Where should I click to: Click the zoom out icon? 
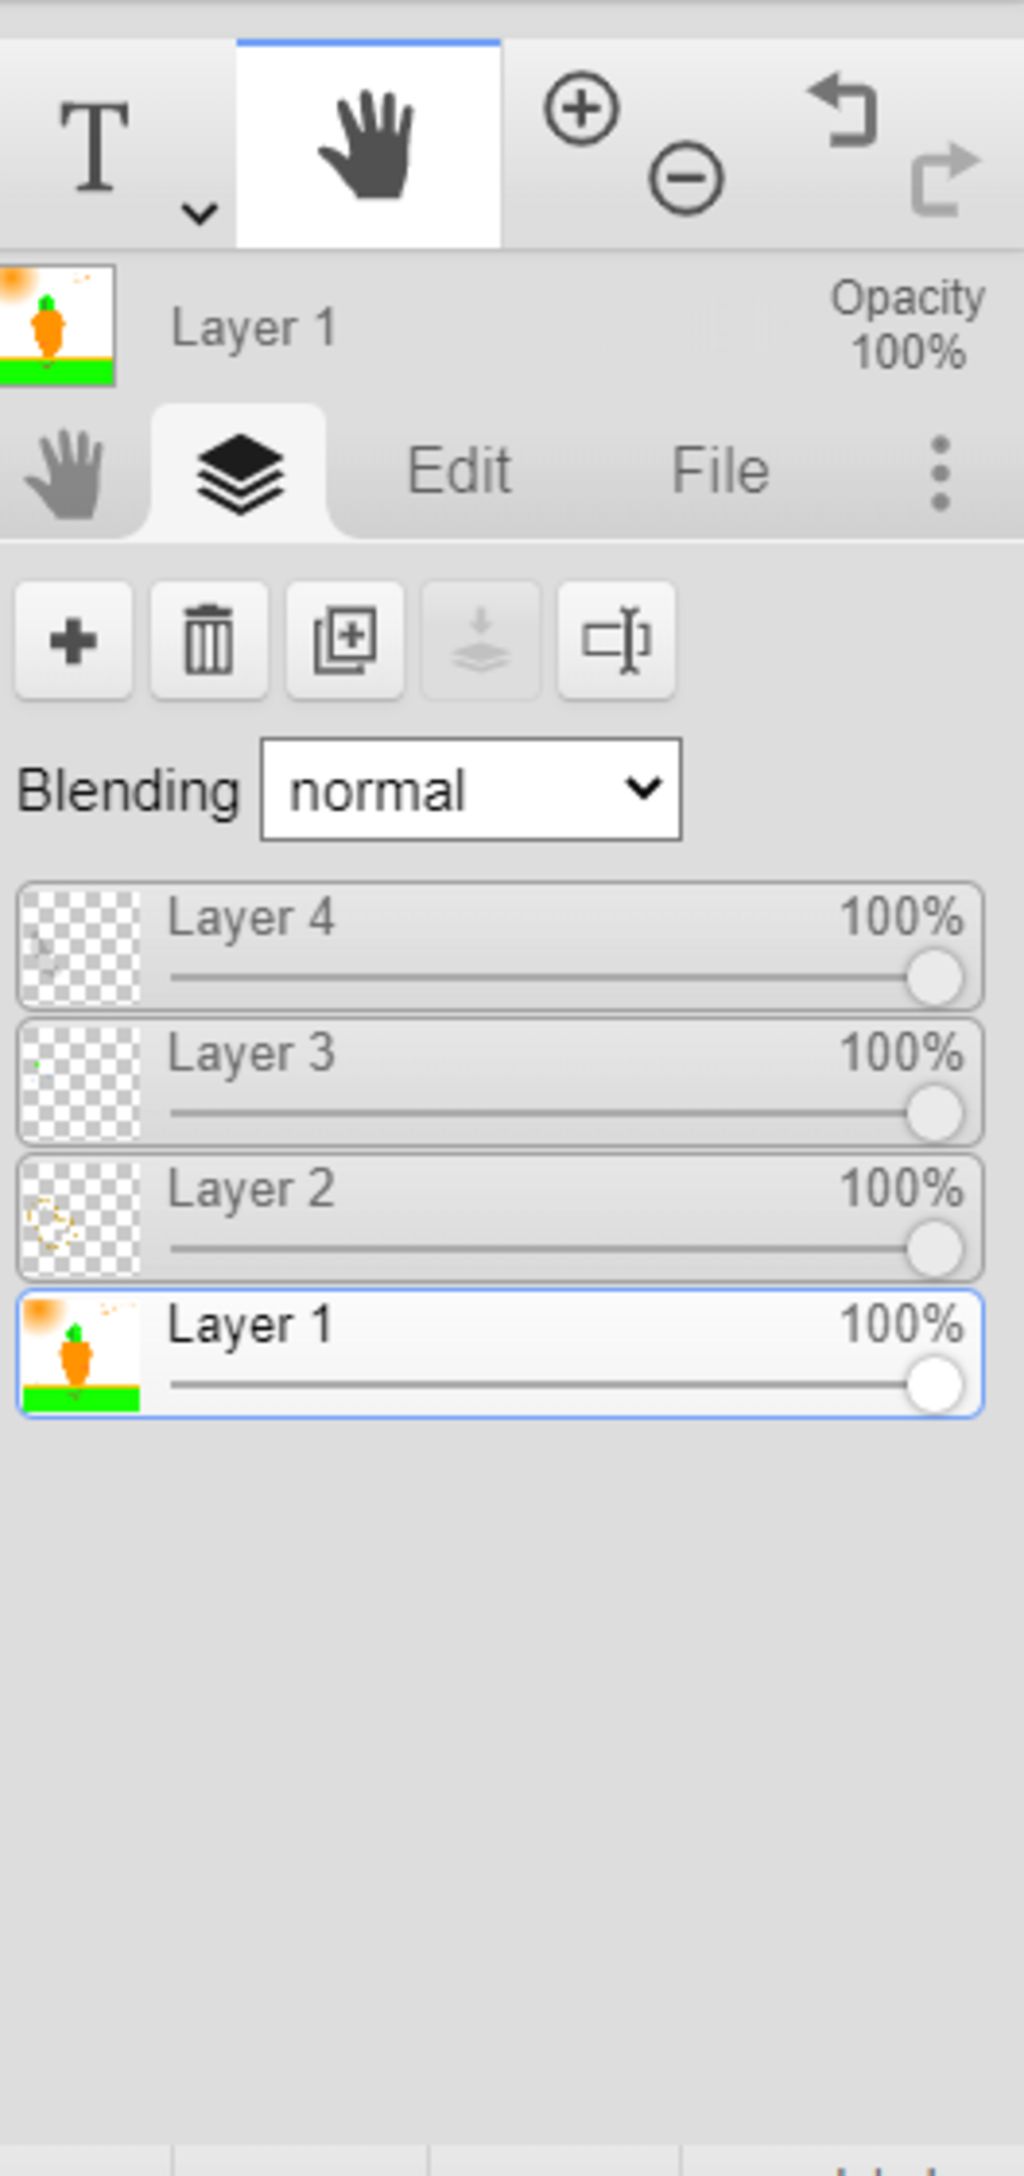[x=686, y=178]
